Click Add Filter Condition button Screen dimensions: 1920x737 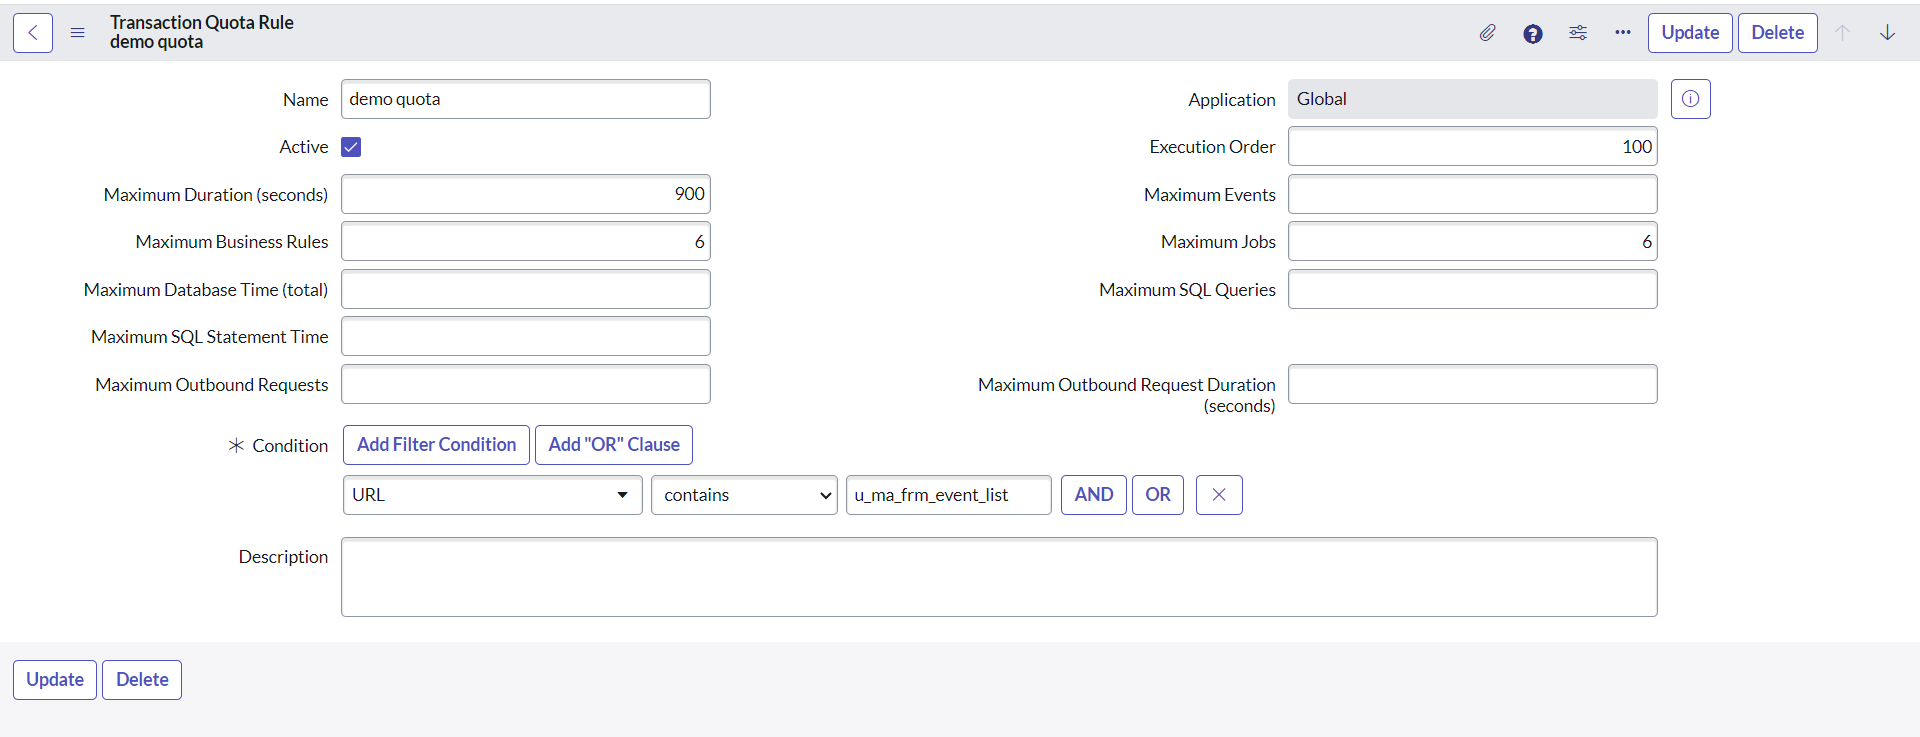point(436,445)
